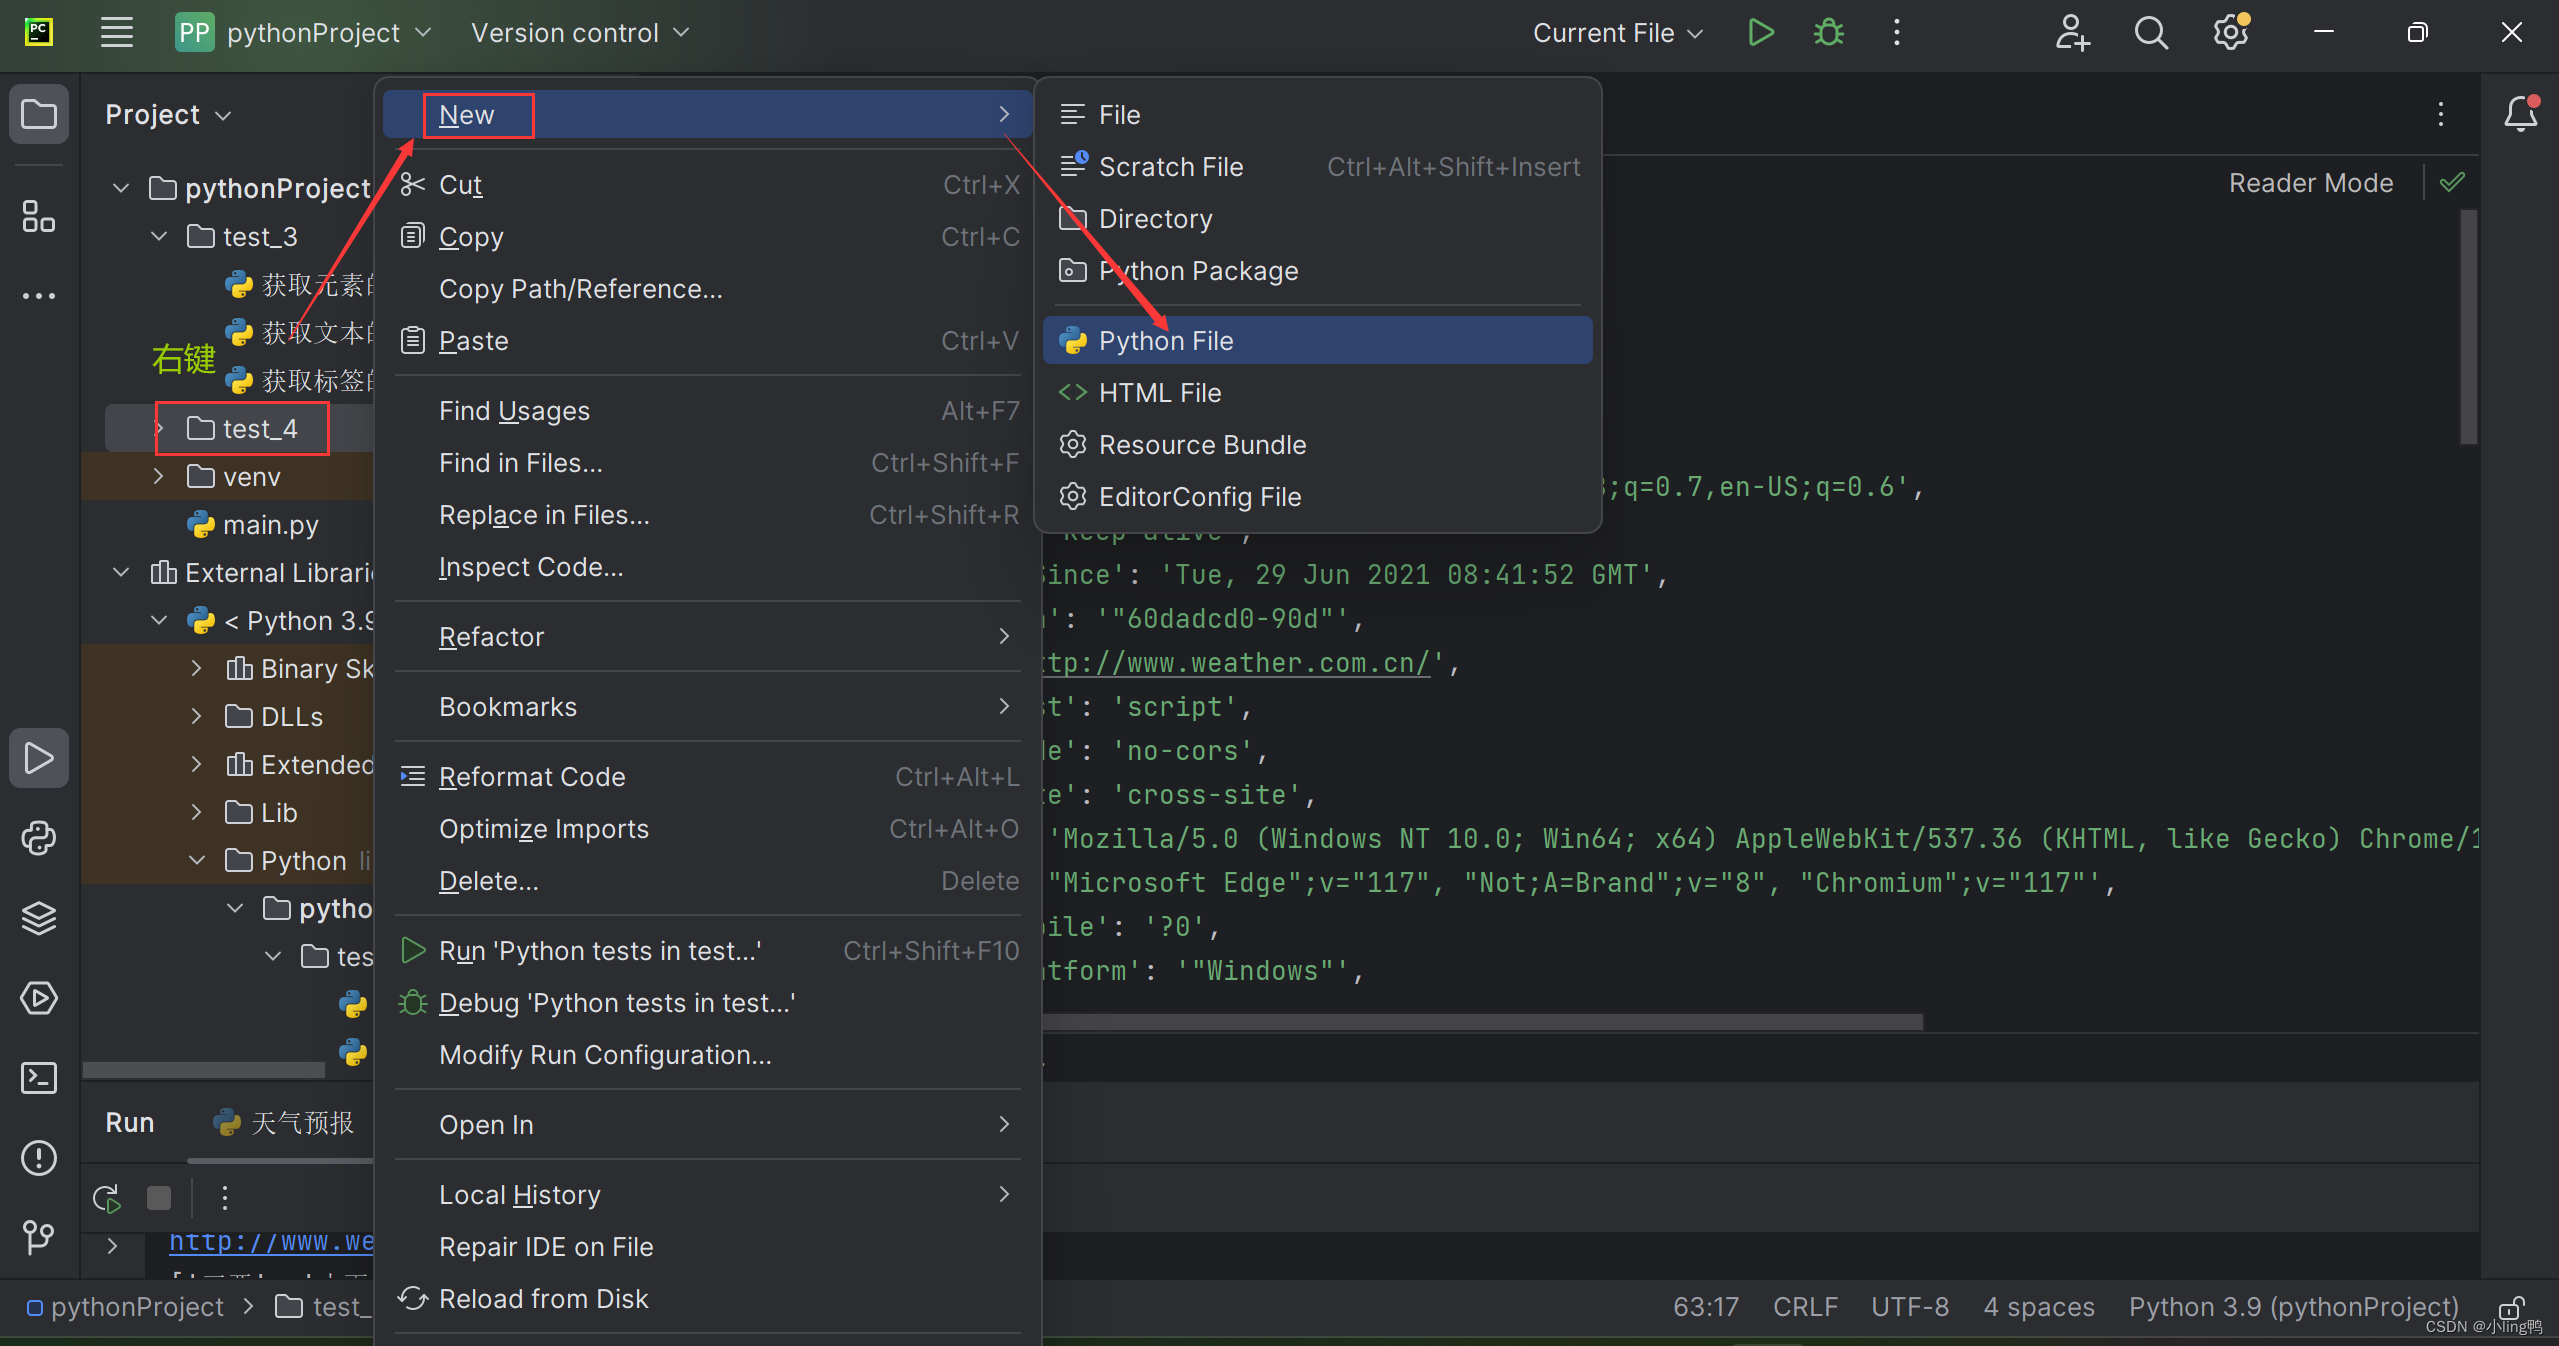Click the editor horizontal scrollbar
This screenshot has height=1346, width=2559.
click(1480, 1022)
